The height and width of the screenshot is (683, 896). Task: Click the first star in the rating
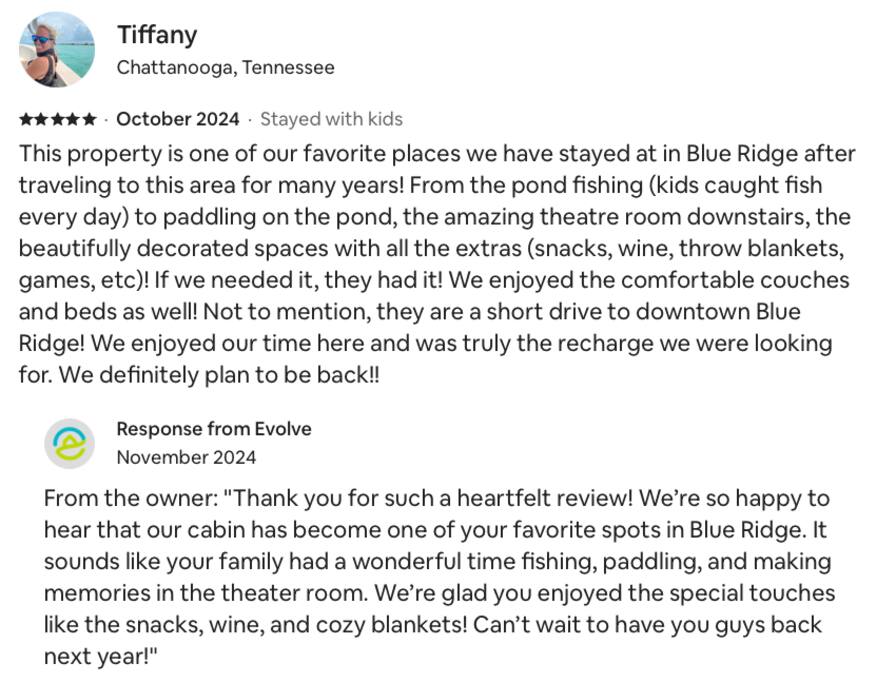coord(26,120)
